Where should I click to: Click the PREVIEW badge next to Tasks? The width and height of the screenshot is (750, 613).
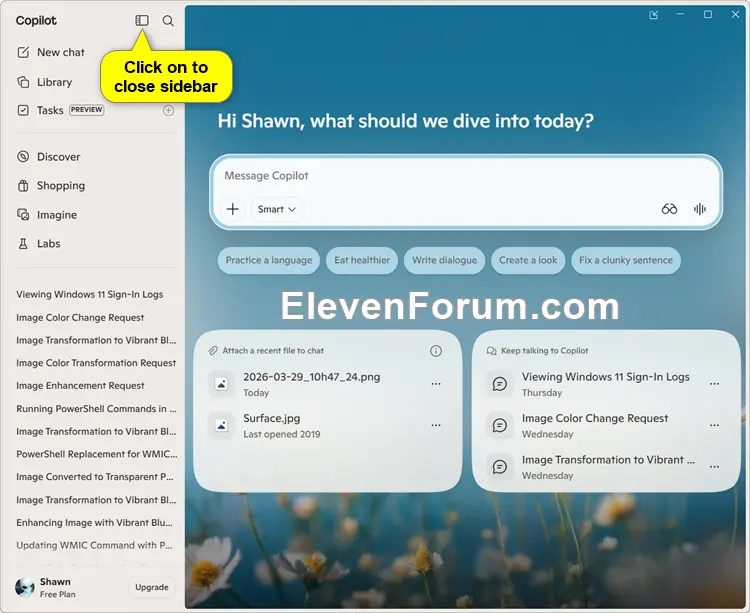point(87,109)
